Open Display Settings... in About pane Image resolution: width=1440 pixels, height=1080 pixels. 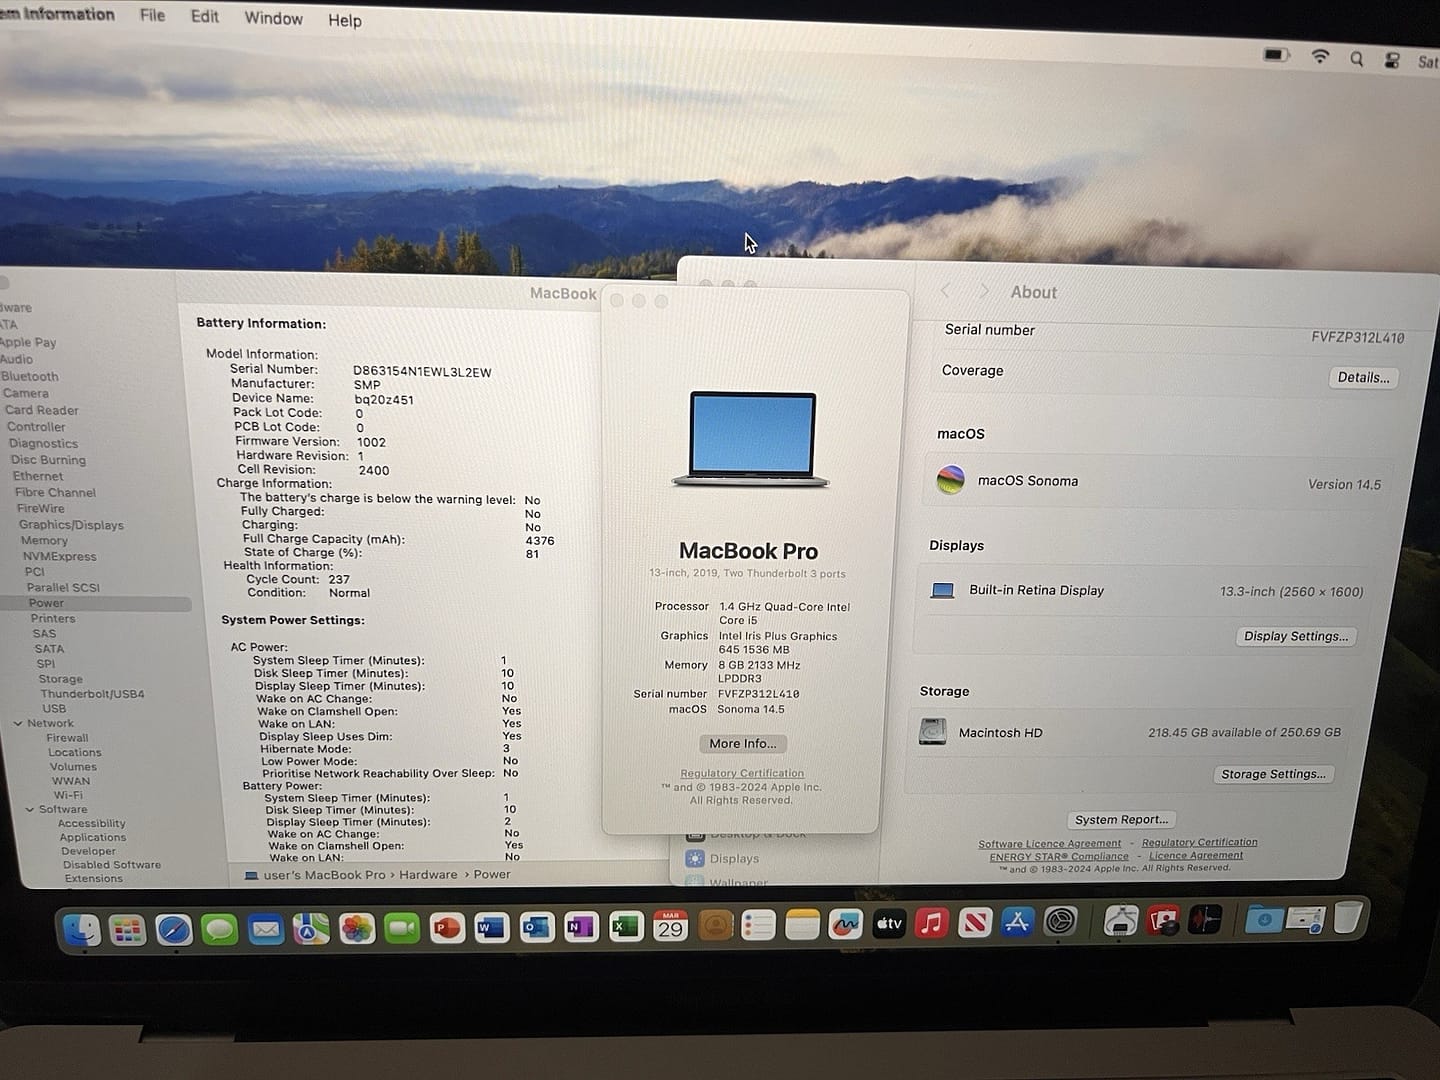coord(1296,636)
